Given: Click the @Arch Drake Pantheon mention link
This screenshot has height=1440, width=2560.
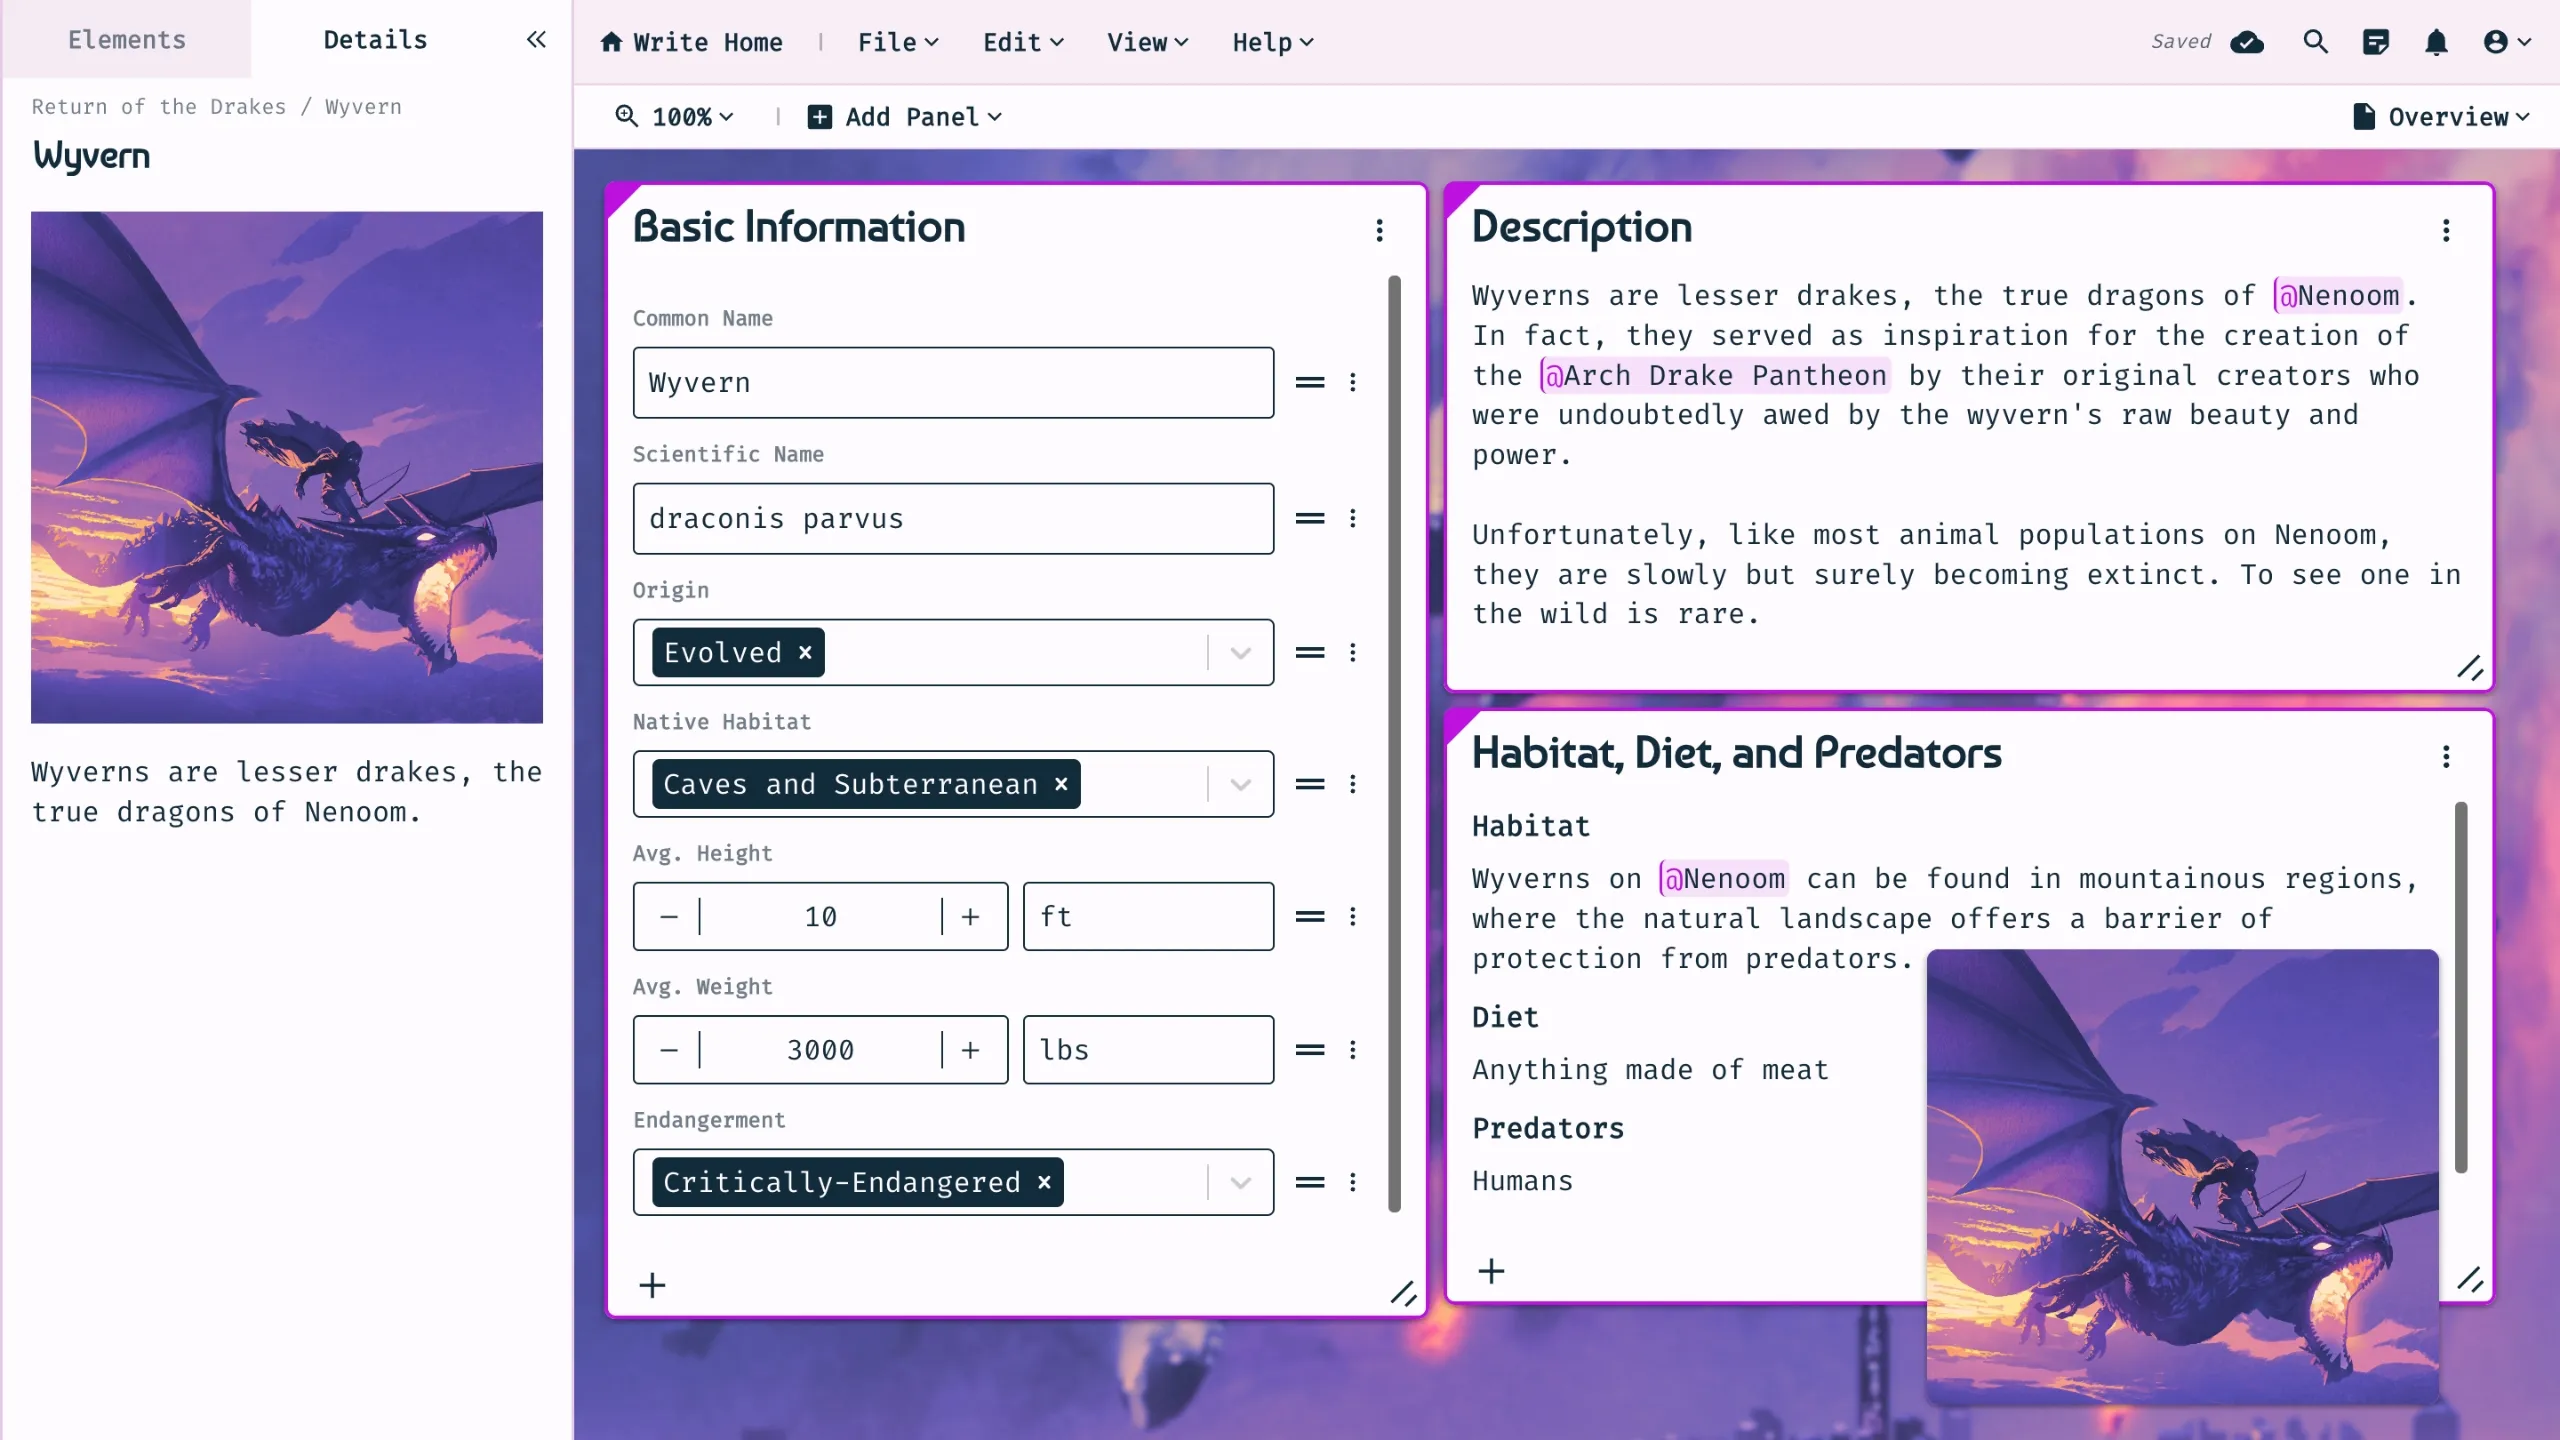Looking at the screenshot, I should coord(1714,376).
